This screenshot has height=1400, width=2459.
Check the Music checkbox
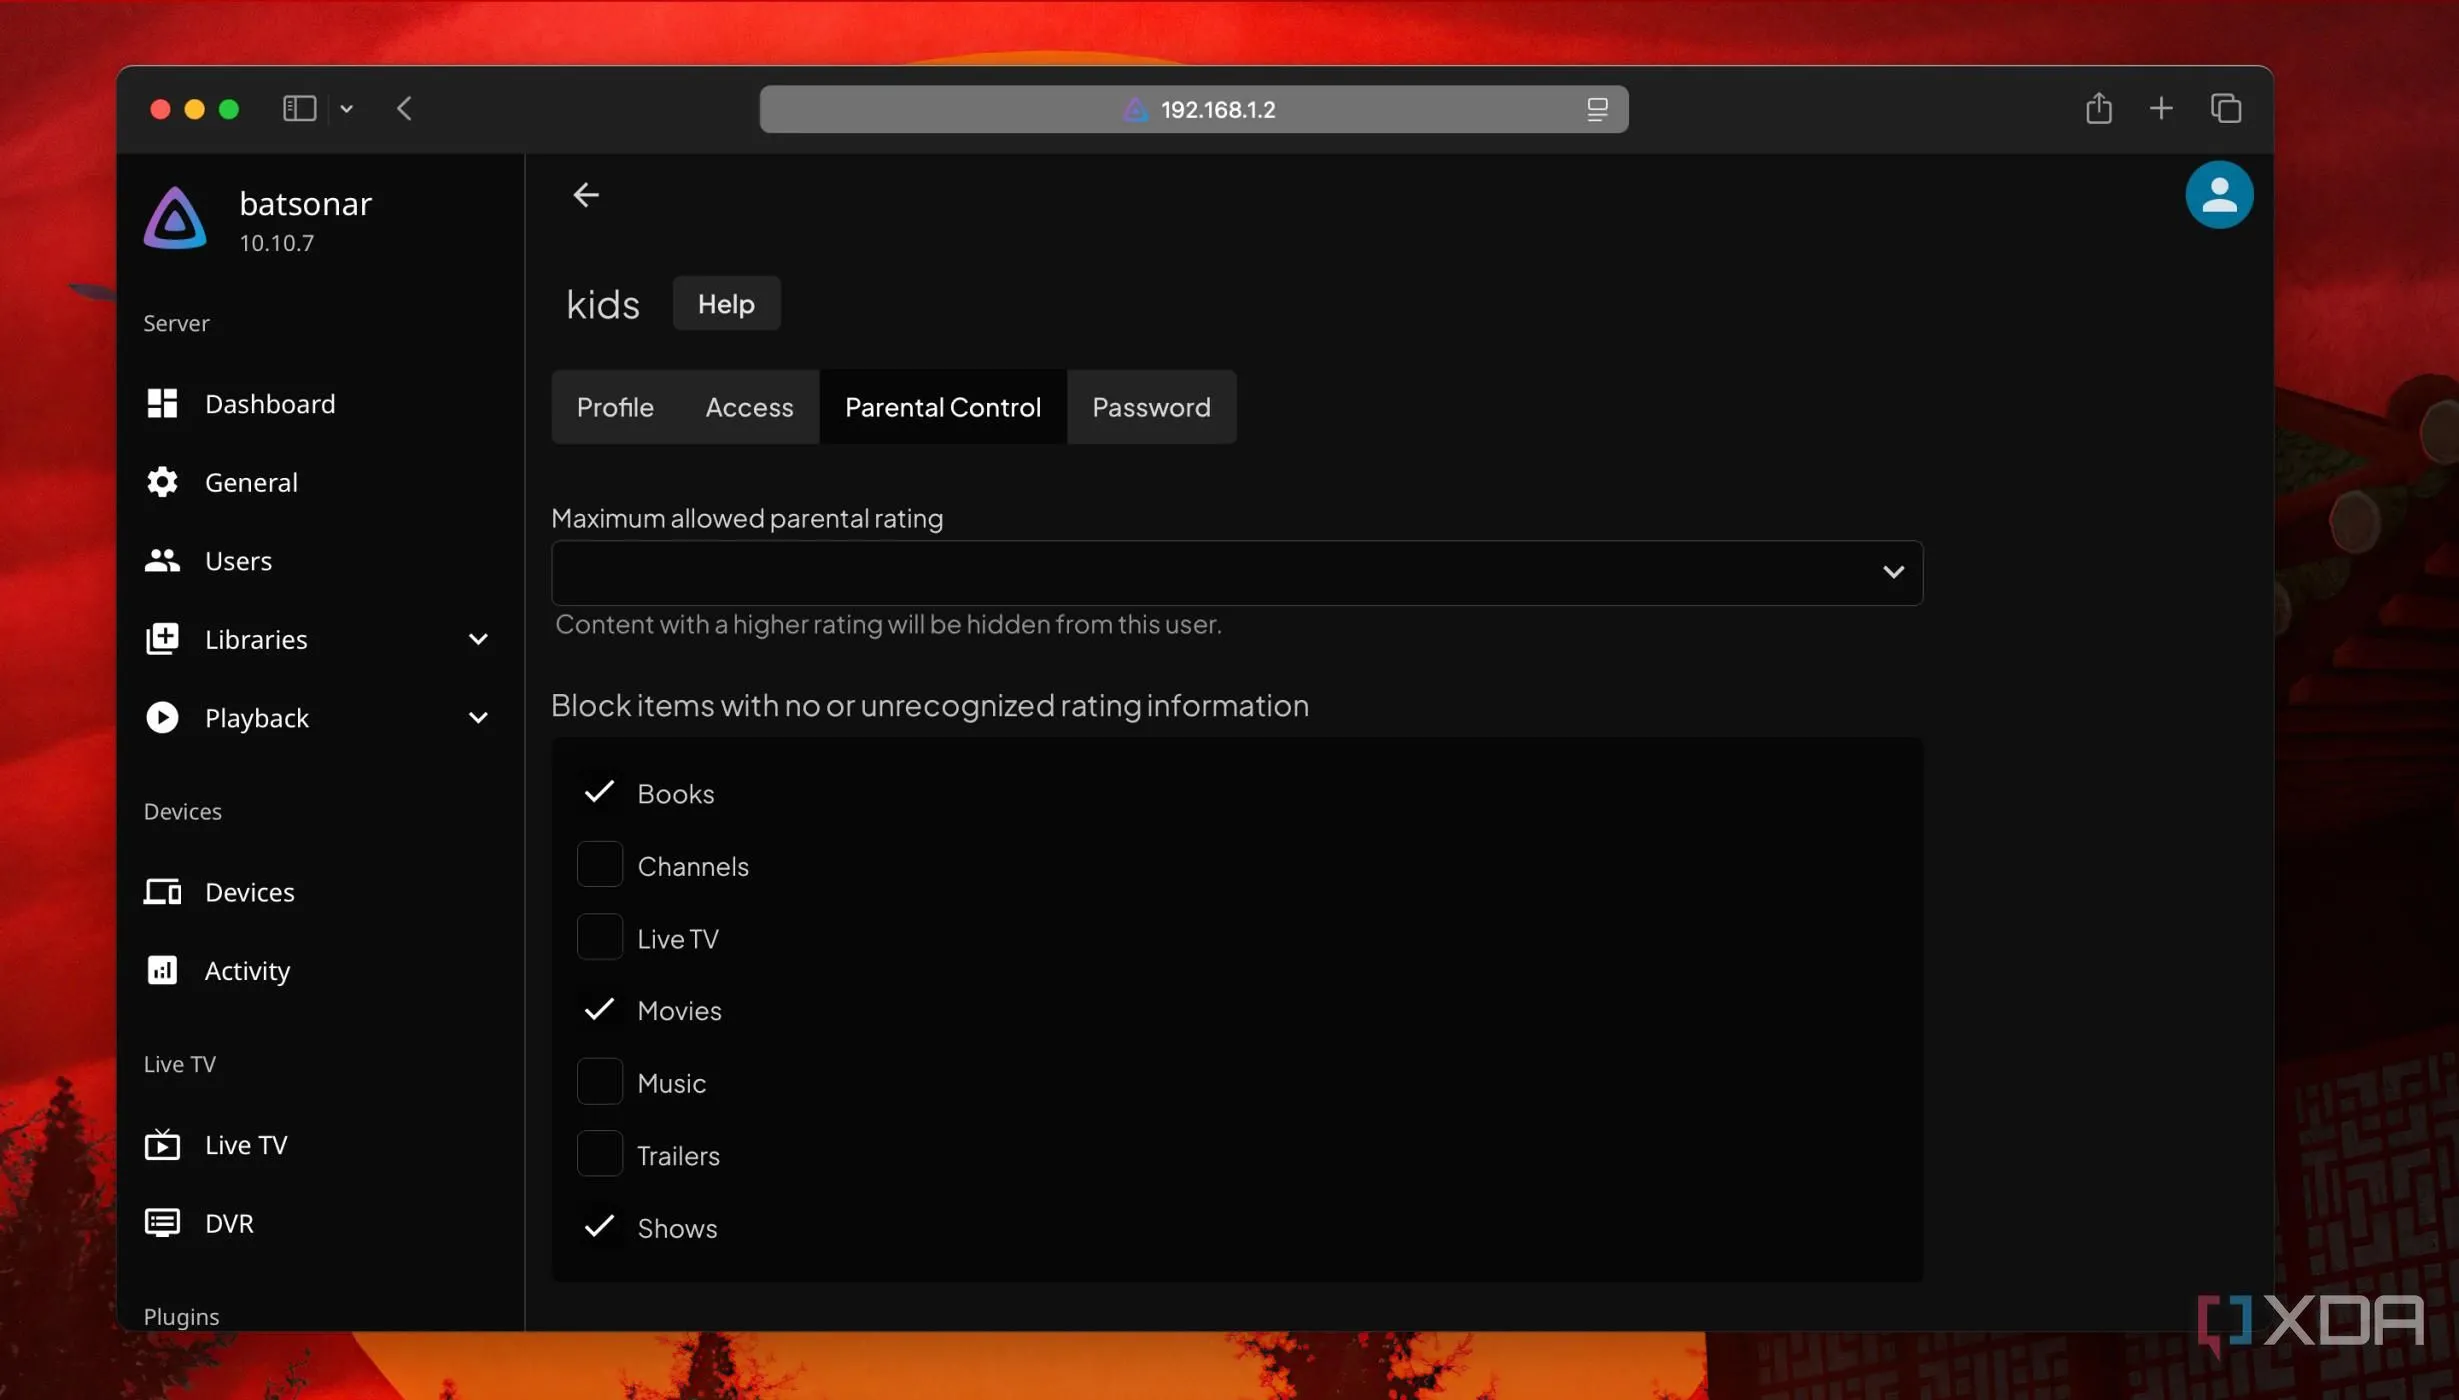(x=599, y=1082)
